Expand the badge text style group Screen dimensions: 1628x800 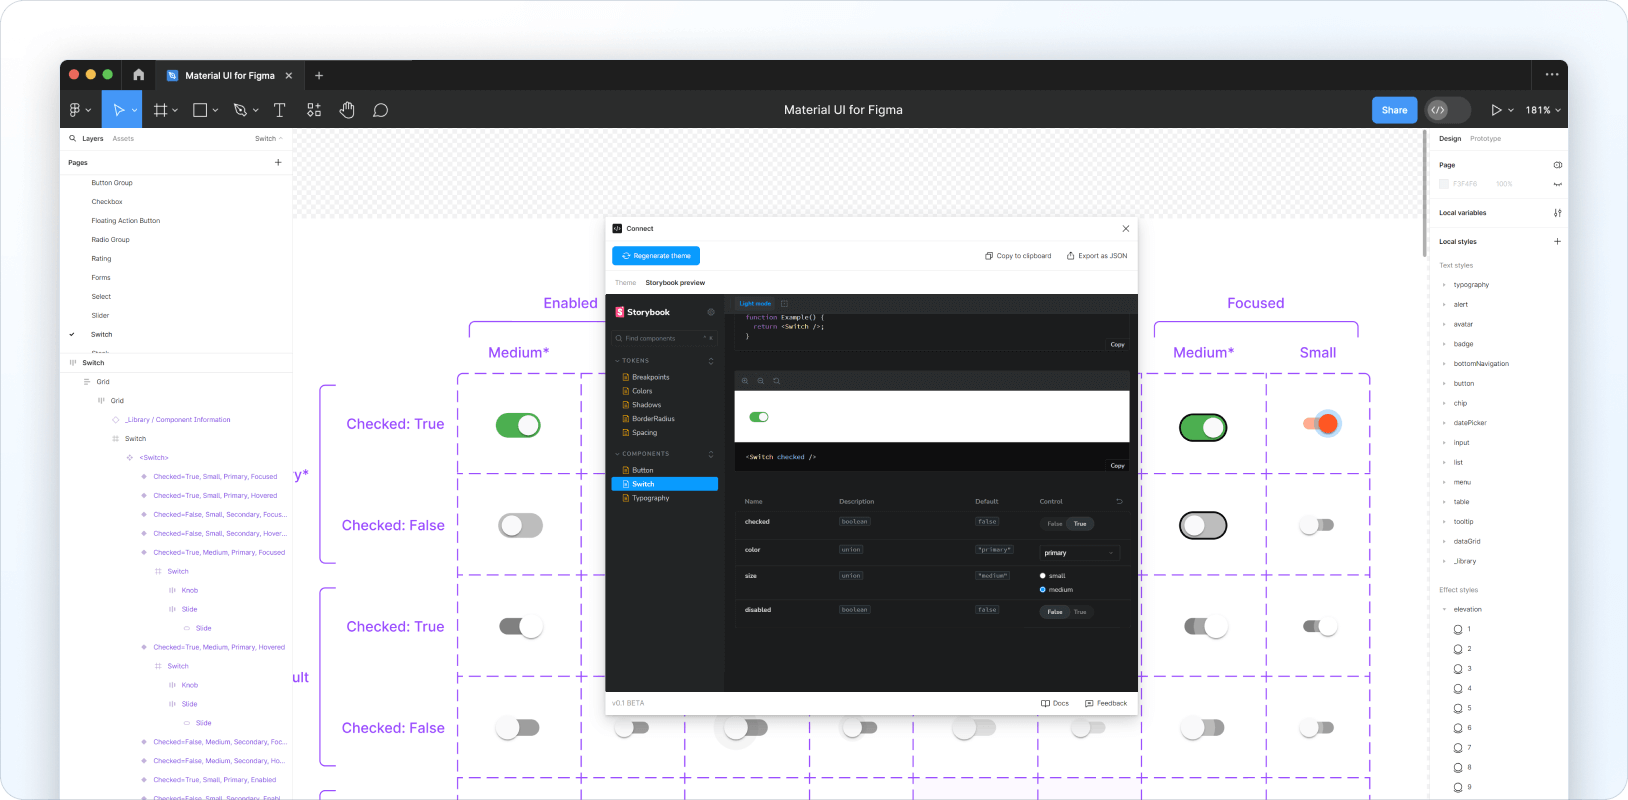click(1444, 344)
